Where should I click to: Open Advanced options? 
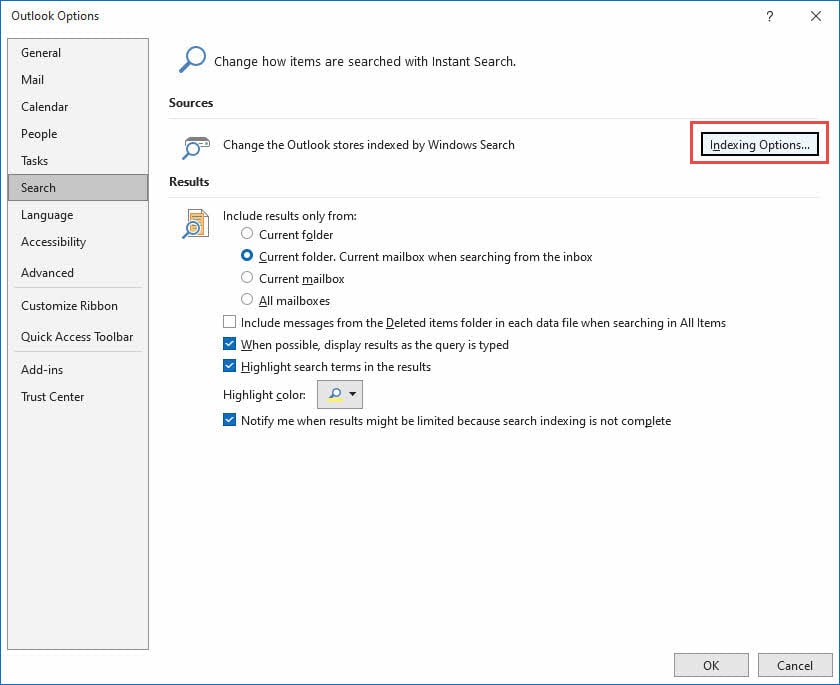point(78,273)
